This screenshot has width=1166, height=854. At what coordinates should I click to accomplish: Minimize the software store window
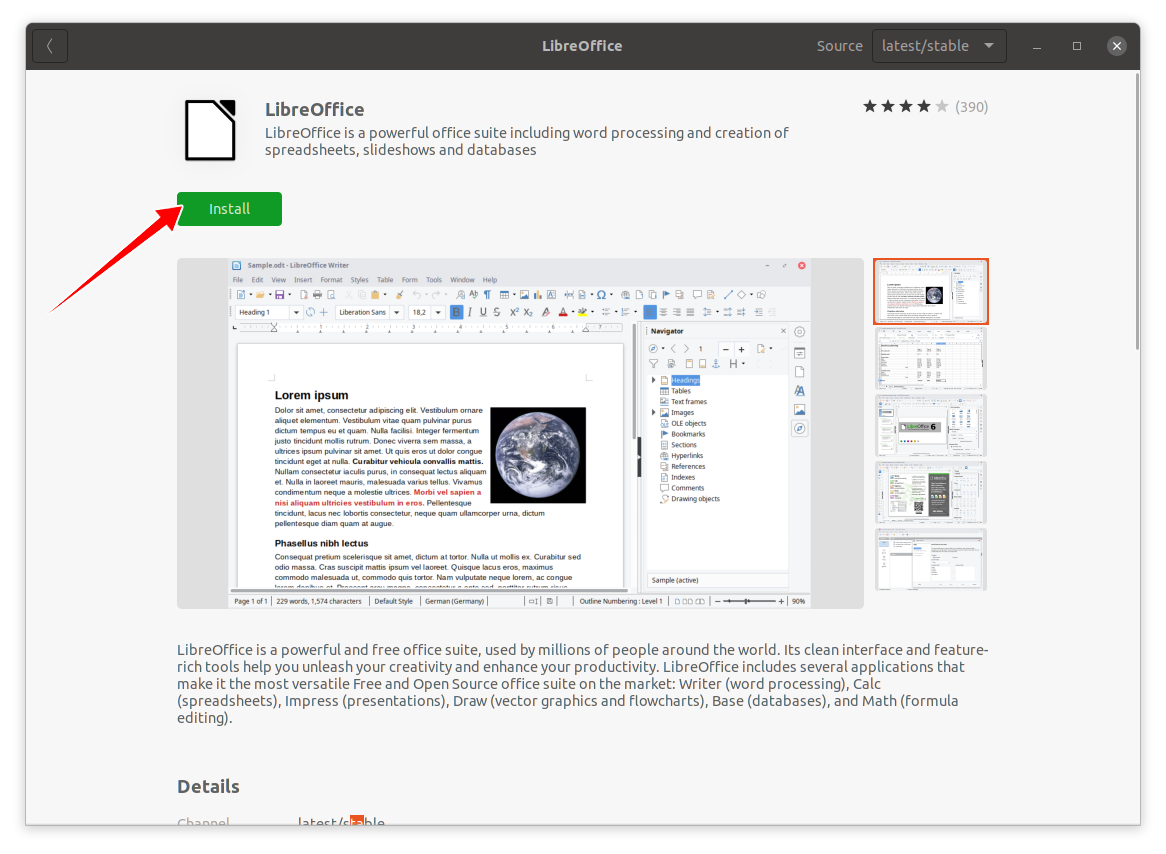1037,46
